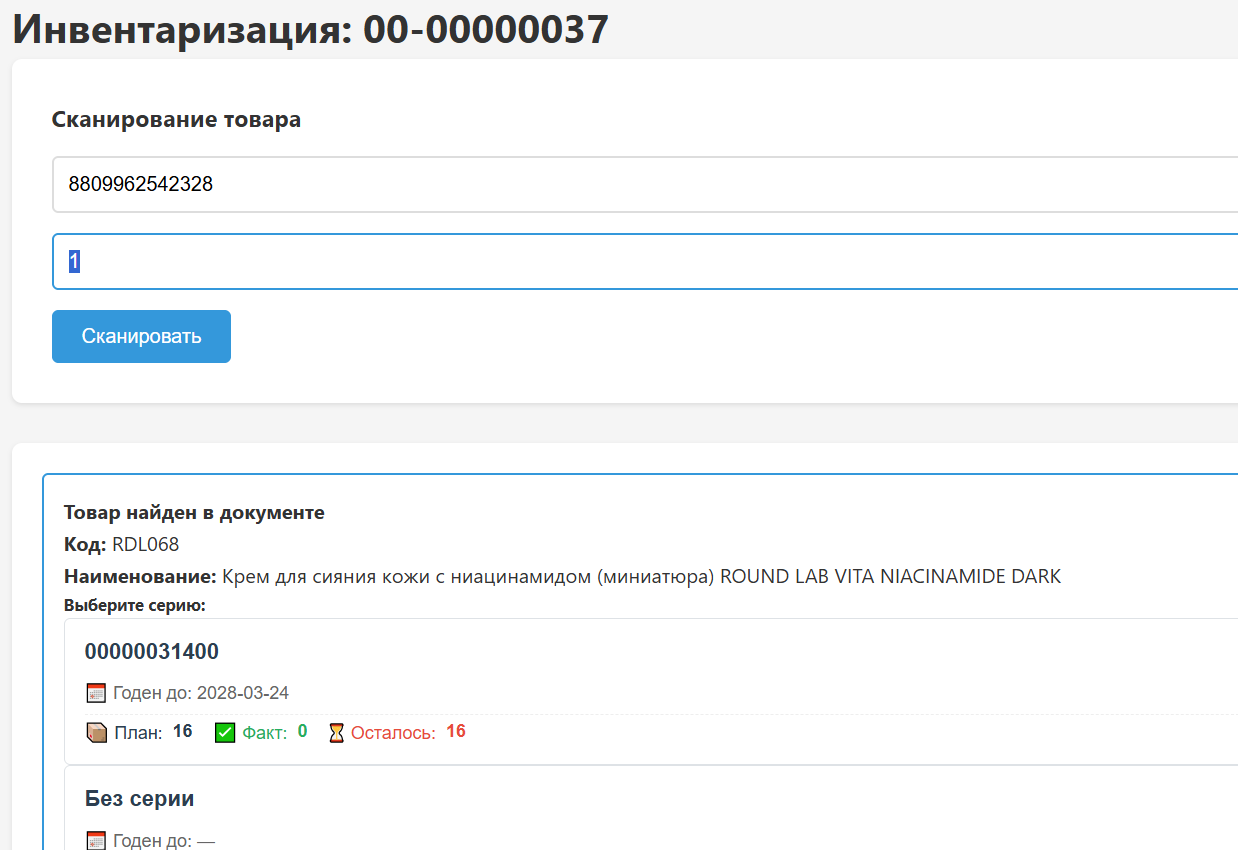Viewport: 1238px width, 850px height.
Task: Click the green checkmark icon beside Факт
Action: [225, 733]
